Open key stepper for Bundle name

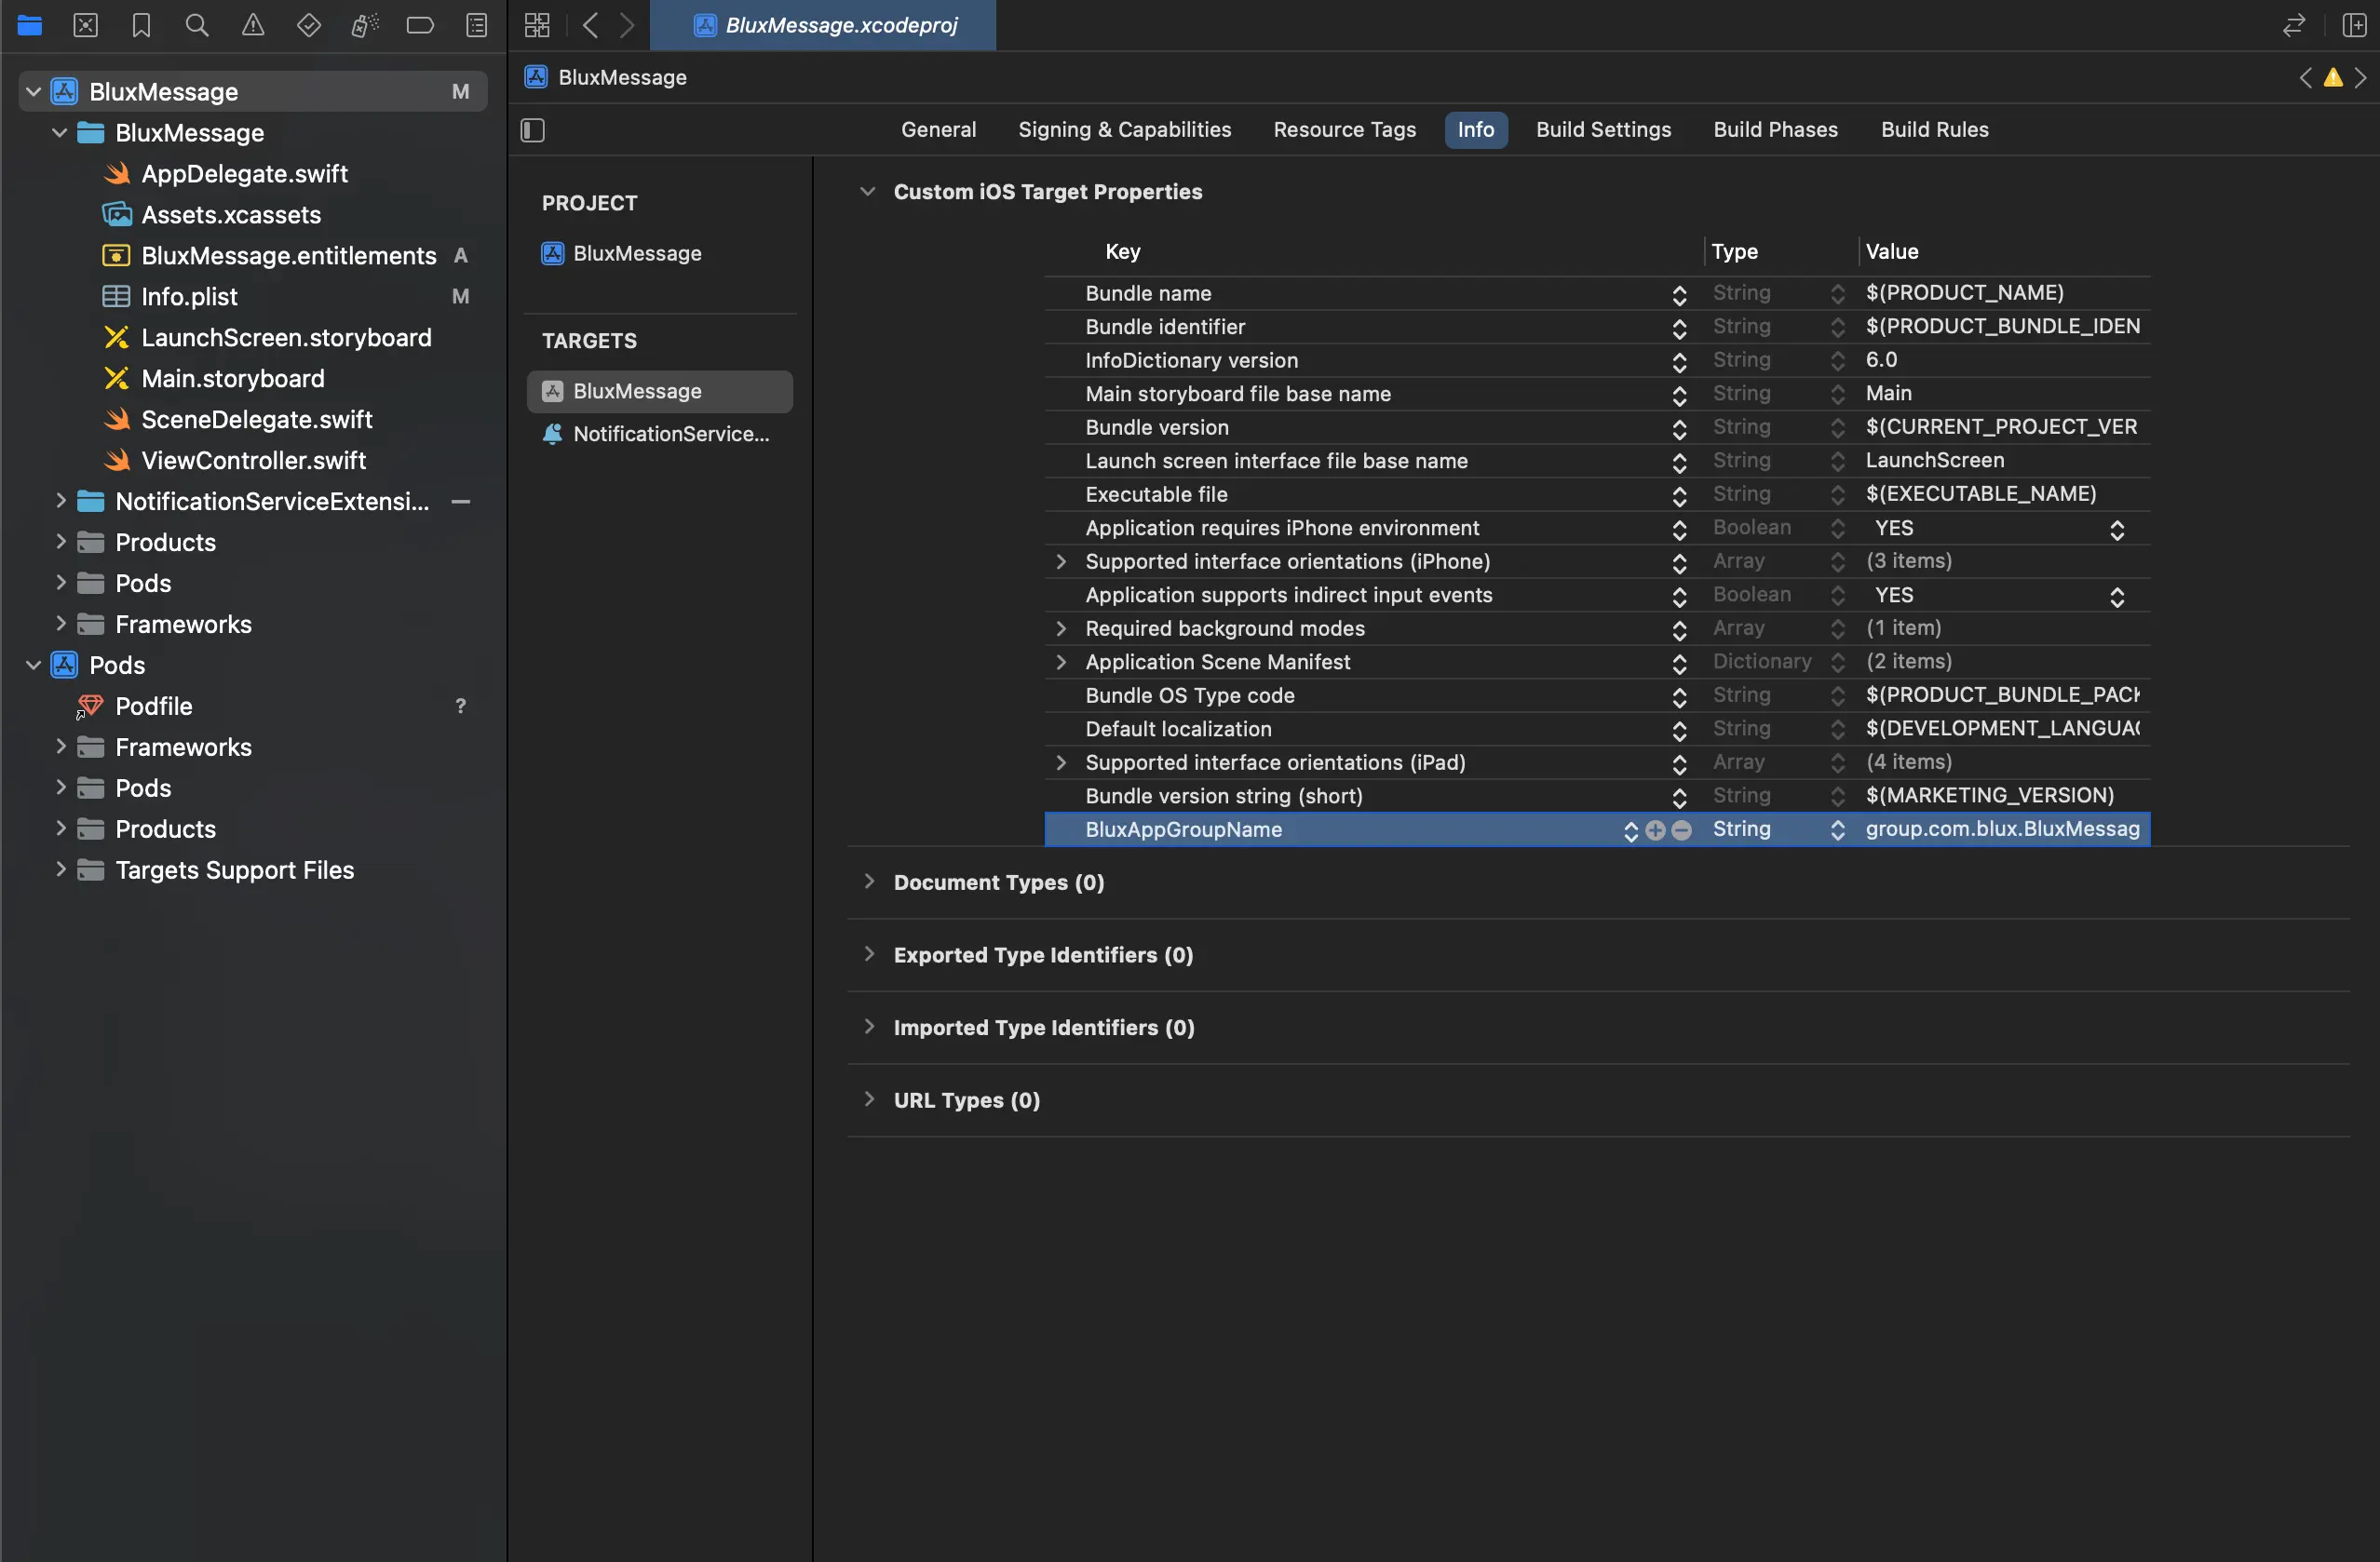tap(1679, 294)
